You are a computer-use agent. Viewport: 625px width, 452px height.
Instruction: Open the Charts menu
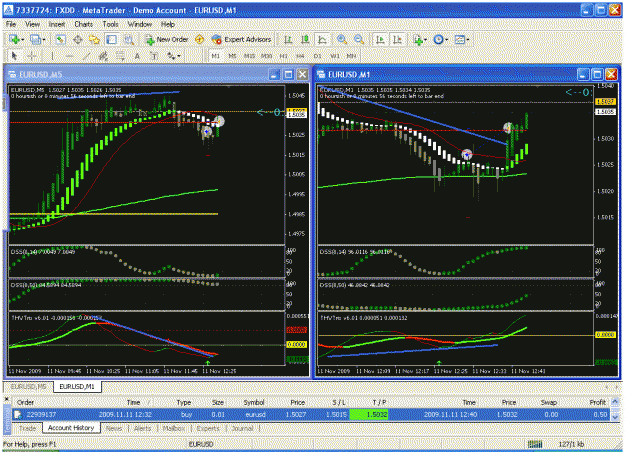pos(83,24)
